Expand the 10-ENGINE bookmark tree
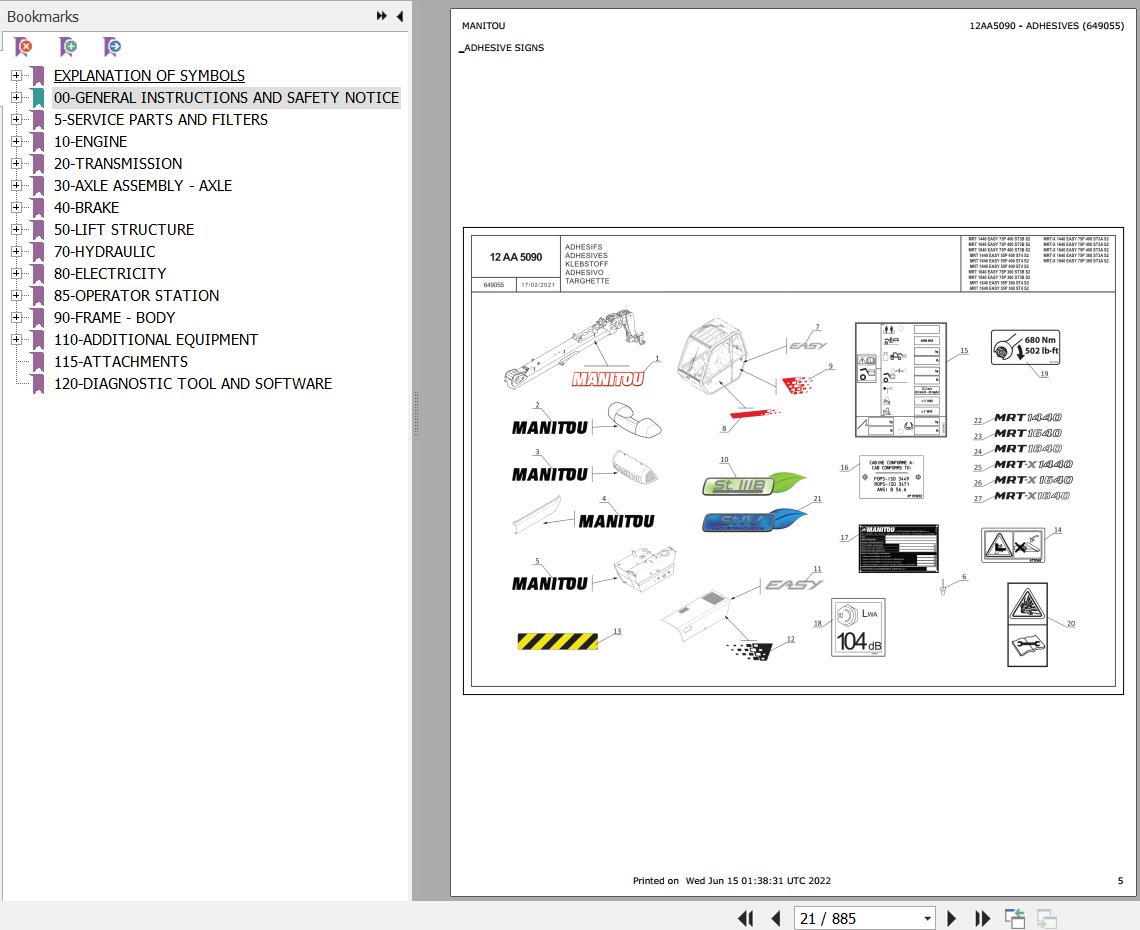Screen dimensions: 1140x930 point(16,141)
